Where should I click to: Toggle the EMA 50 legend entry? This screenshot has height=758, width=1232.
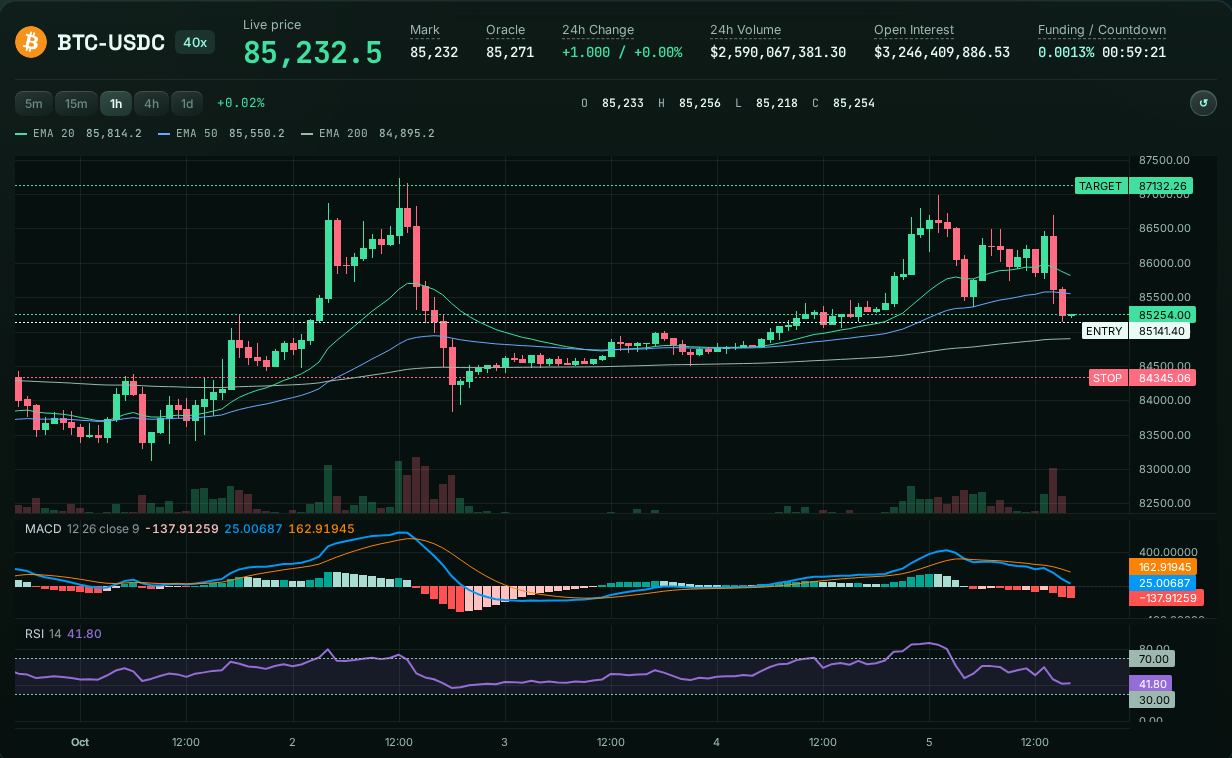[222, 133]
